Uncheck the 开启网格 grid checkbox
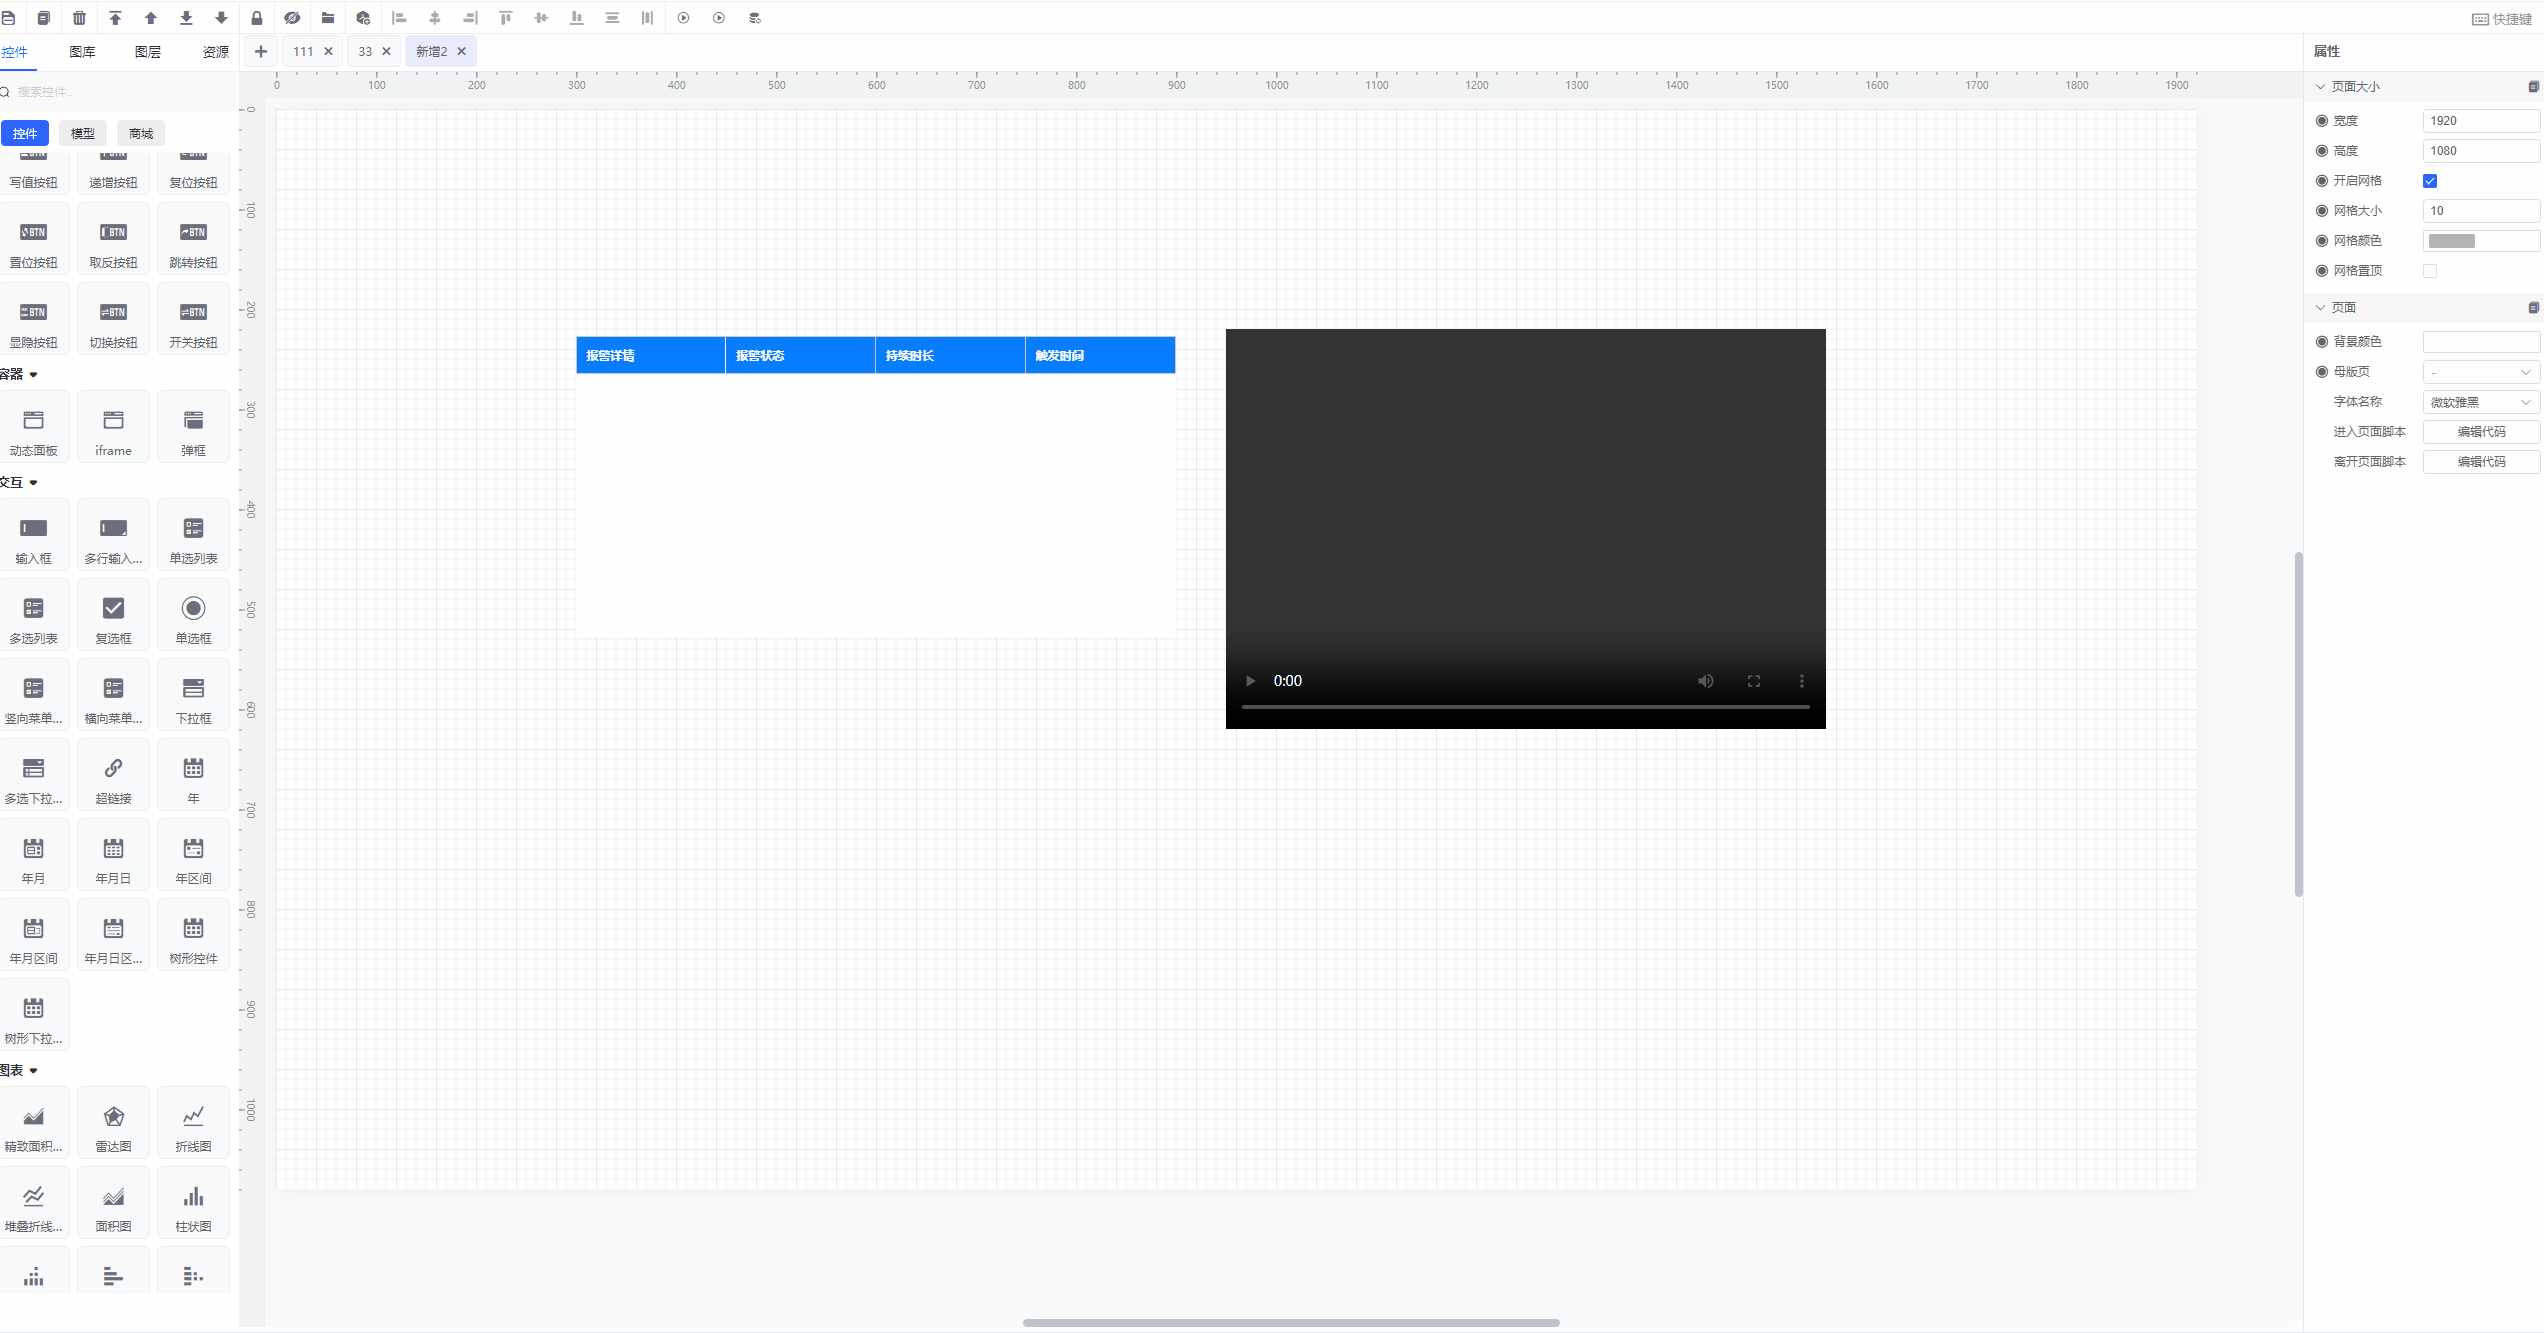 (x=2430, y=181)
